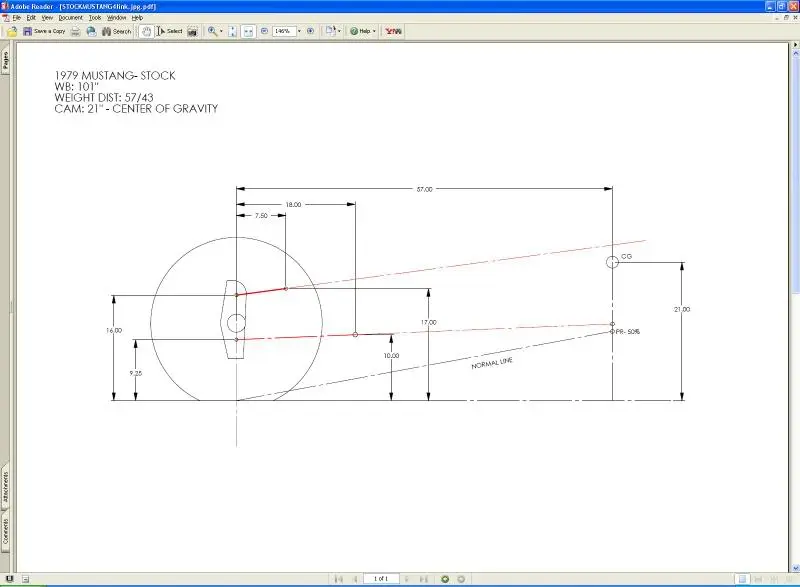The width and height of the screenshot is (800, 587).
Task: Click the page number field 1 of 1
Action: click(x=381, y=579)
